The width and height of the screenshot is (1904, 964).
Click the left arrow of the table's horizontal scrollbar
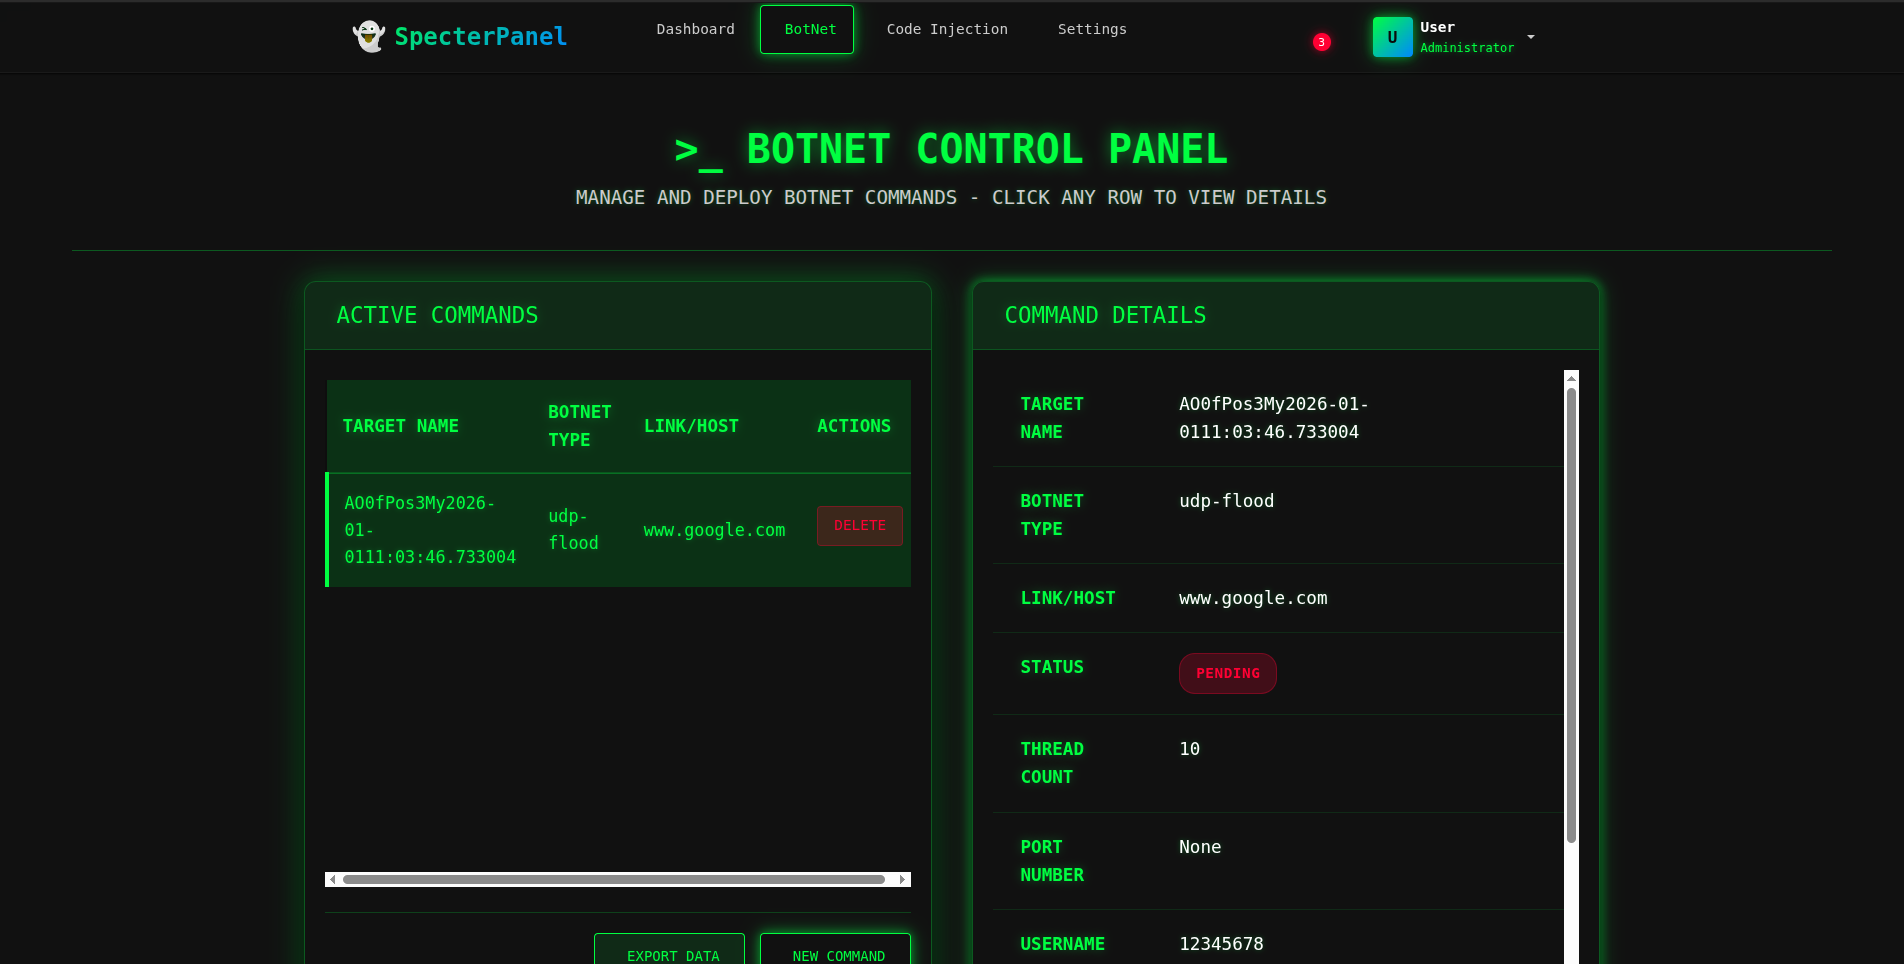point(332,880)
